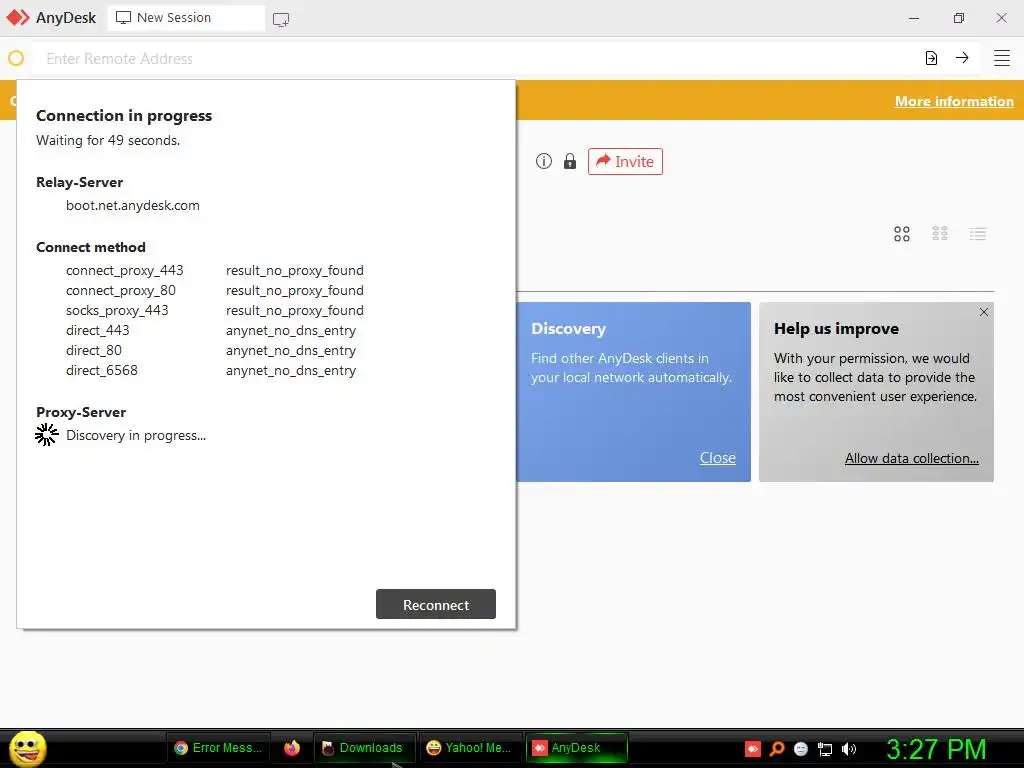Click the info circle icon near Invite
Image resolution: width=1024 pixels, height=768 pixels.
pos(544,161)
